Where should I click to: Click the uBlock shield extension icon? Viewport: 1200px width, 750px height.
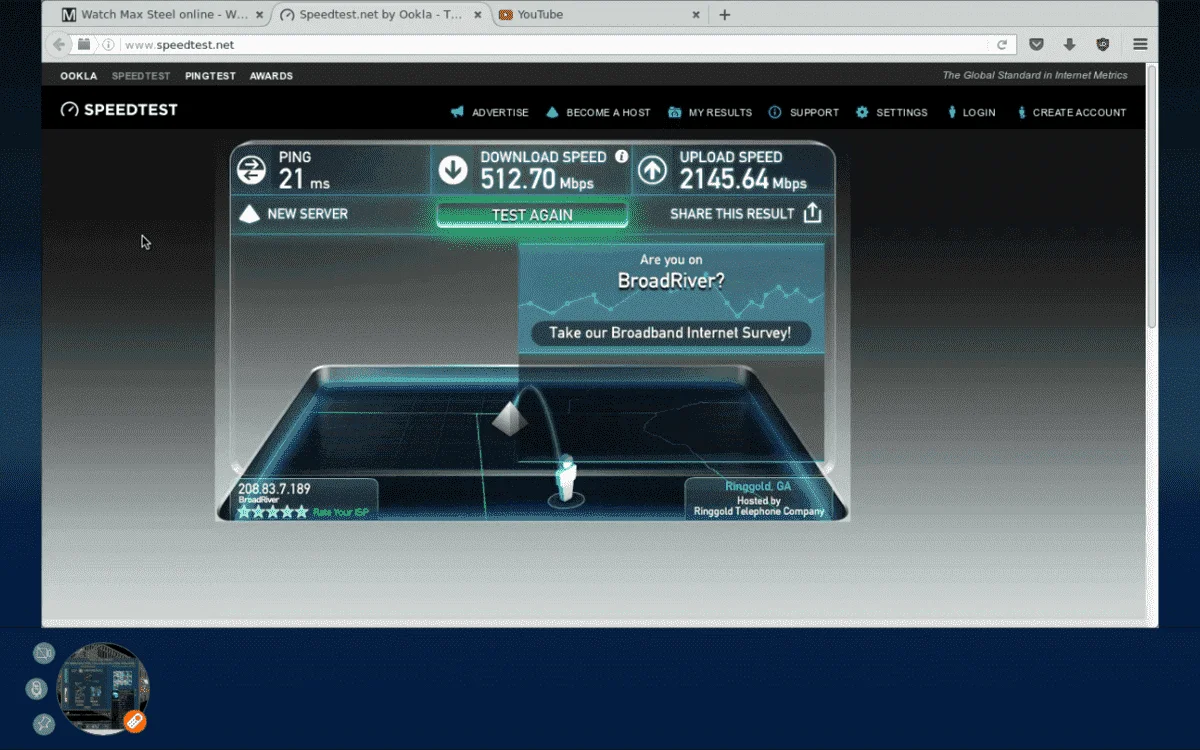click(x=1102, y=44)
